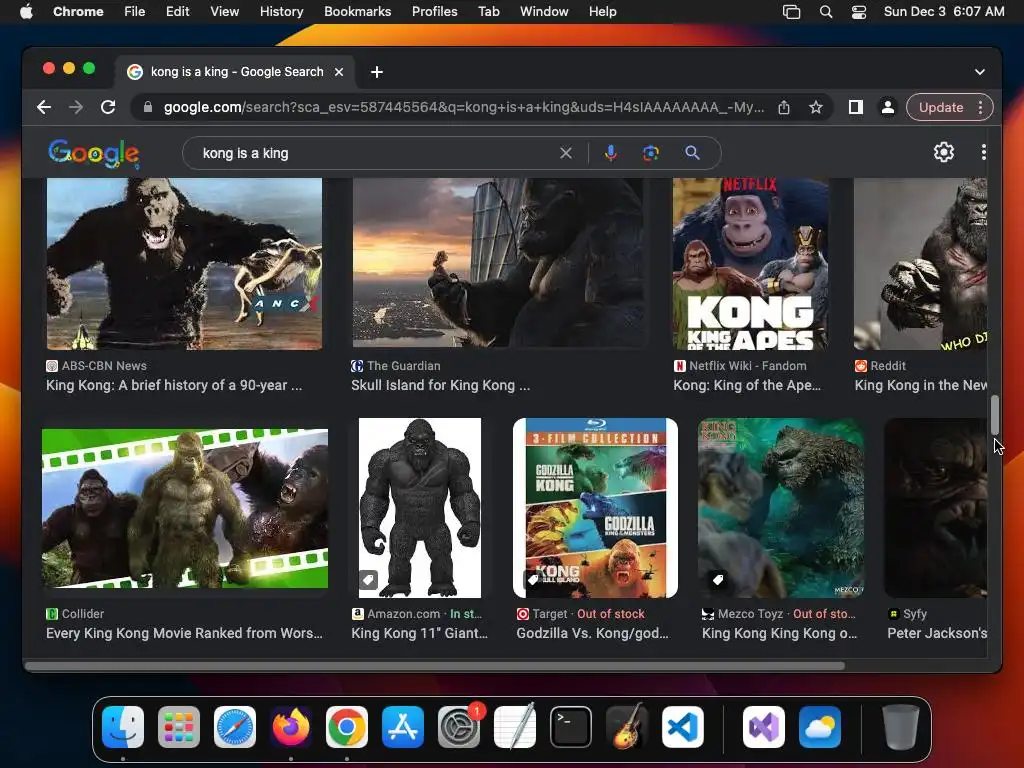This screenshot has width=1024, height=768.
Task: Launch GarageBand from the dock
Action: (x=627, y=727)
